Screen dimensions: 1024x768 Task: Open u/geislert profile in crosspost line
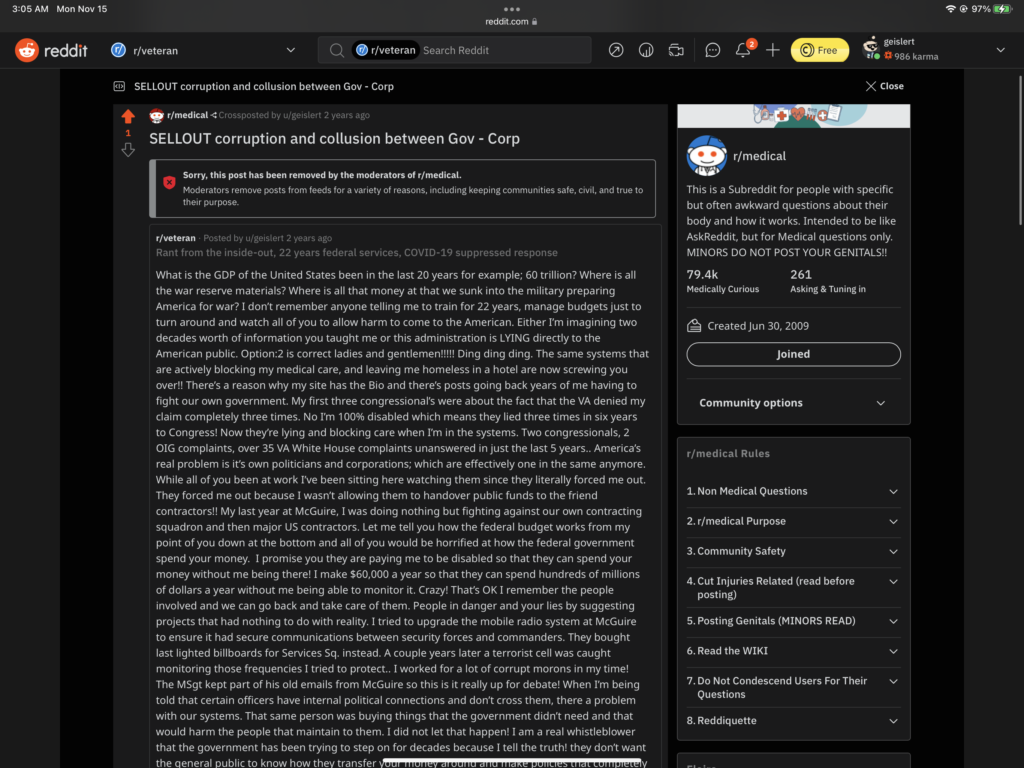[302, 115]
